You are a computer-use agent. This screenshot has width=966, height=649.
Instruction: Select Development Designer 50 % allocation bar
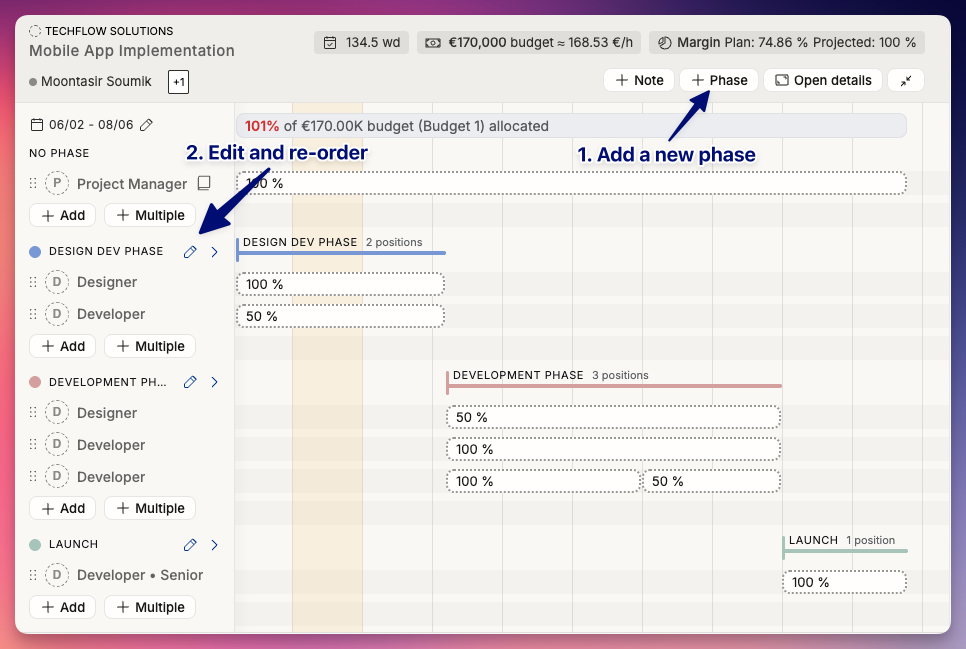click(614, 417)
